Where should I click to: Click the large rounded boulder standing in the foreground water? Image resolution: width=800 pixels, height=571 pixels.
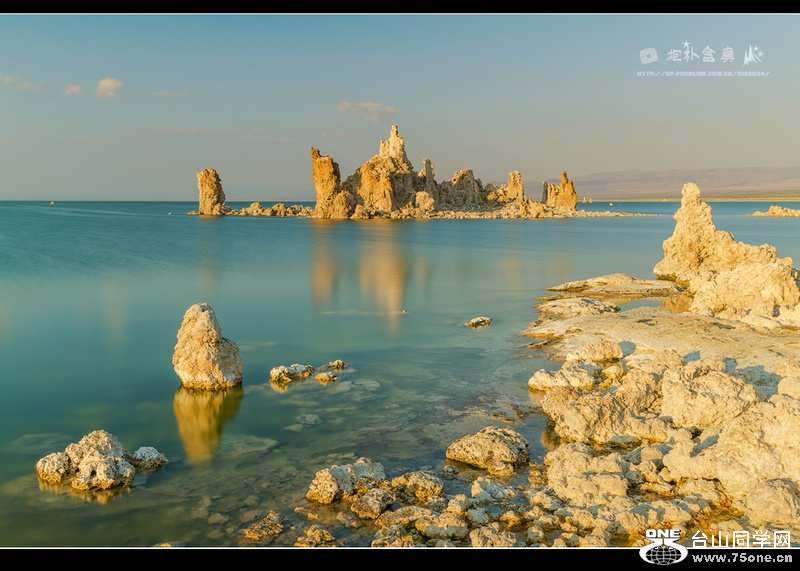click(206, 349)
